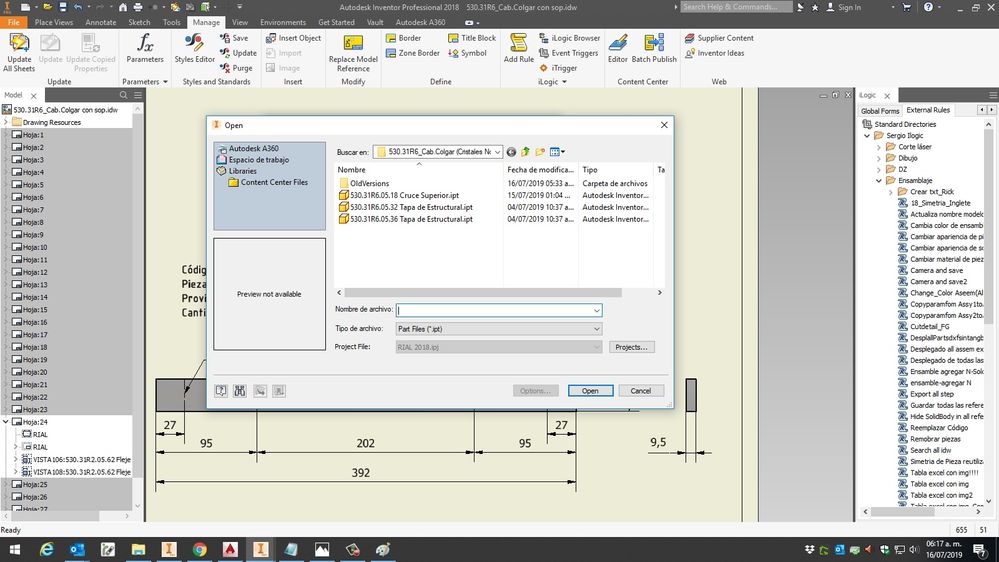Open Event Triggers
Screen dimensions: 999x562
tap(568, 53)
